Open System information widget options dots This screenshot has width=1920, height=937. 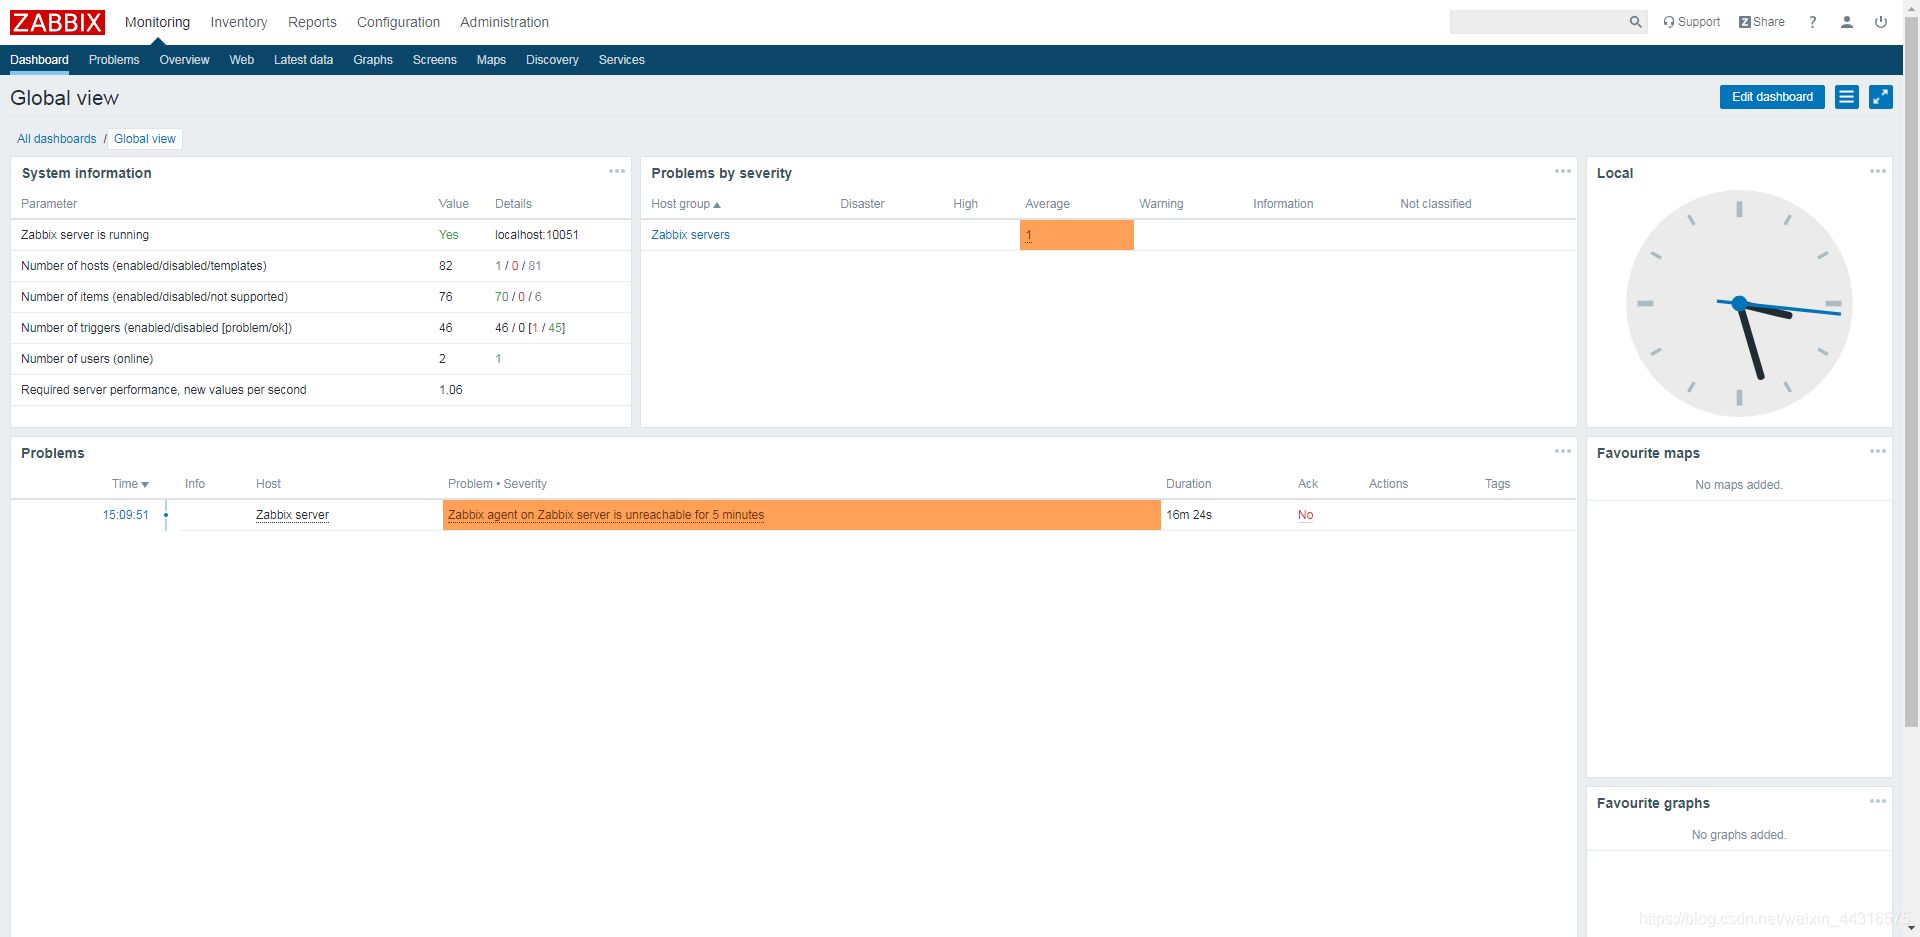[x=617, y=171]
